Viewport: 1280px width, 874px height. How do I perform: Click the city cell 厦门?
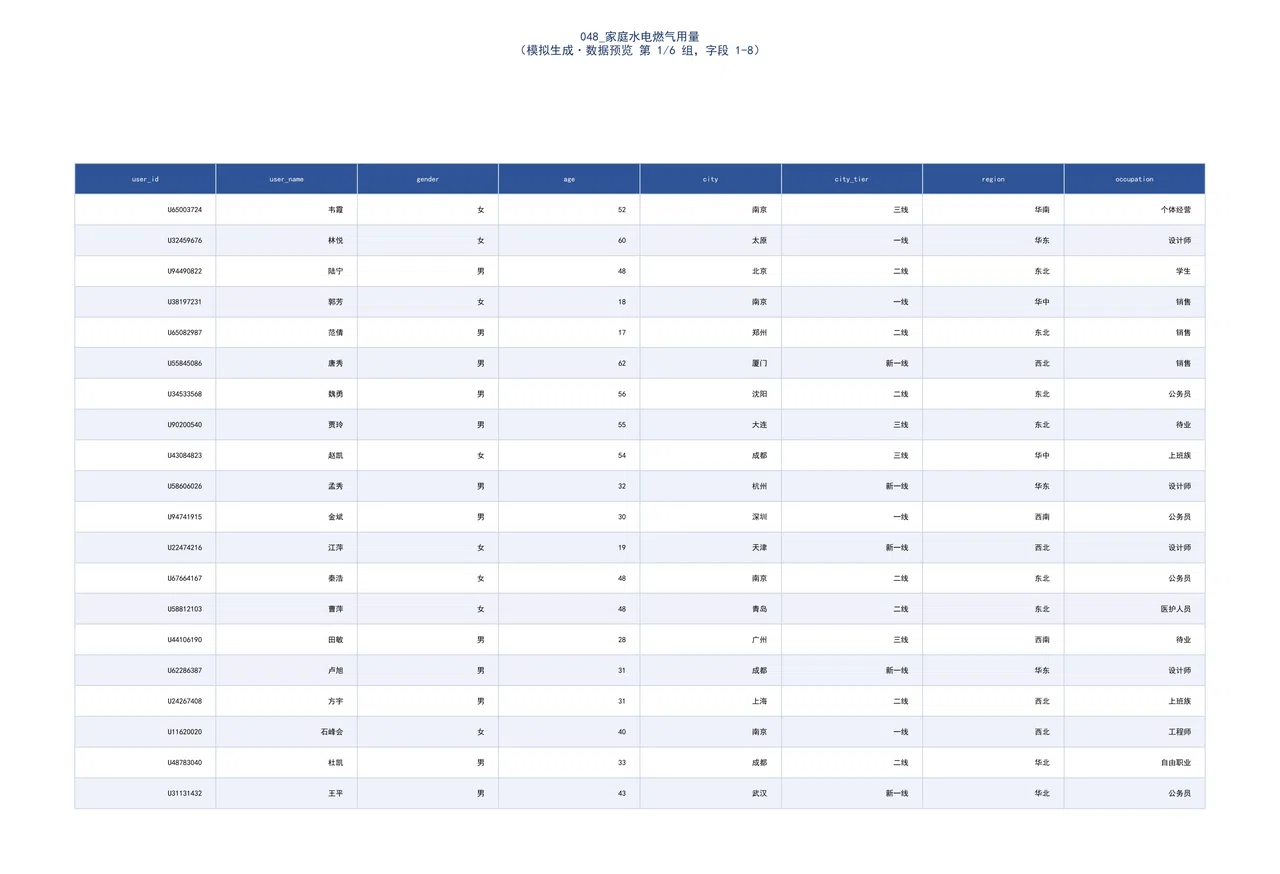click(711, 363)
